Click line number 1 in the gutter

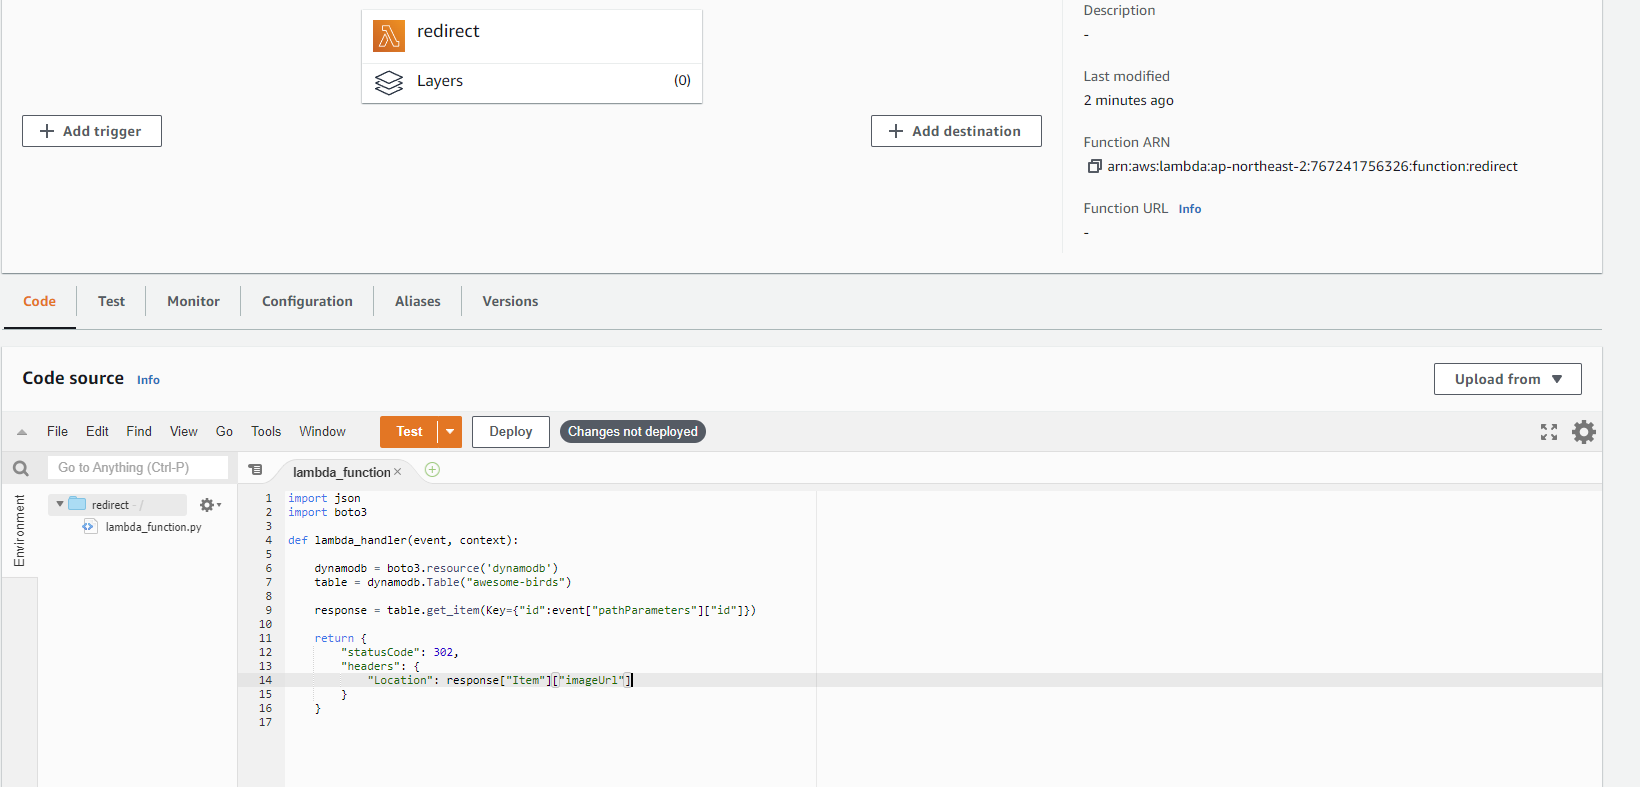click(268, 498)
